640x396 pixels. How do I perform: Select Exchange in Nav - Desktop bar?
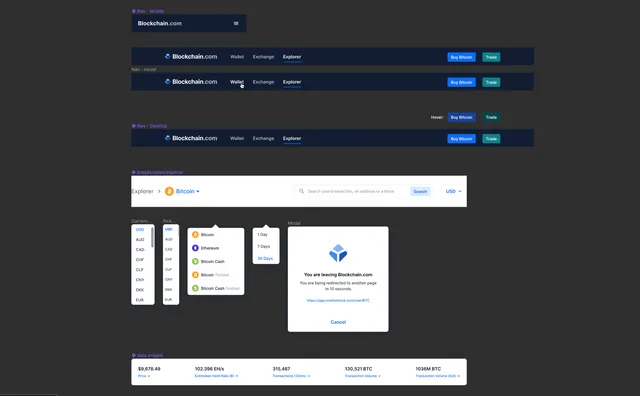tap(263, 138)
